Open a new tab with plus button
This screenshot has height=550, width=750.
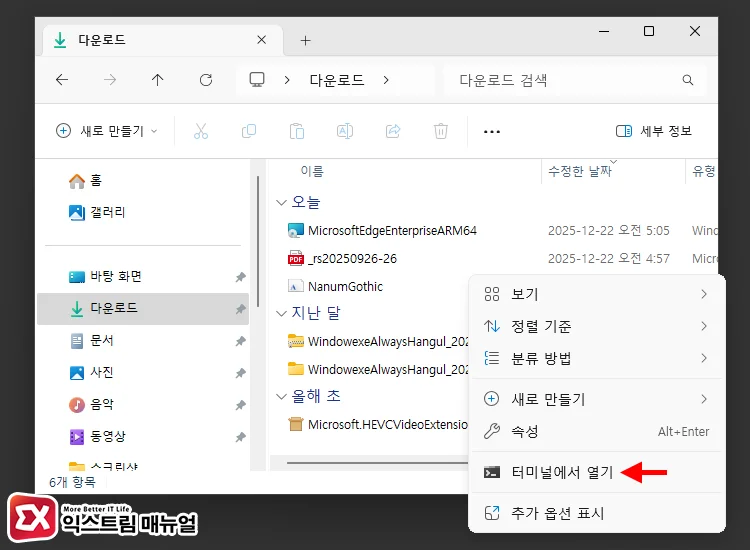coord(306,41)
